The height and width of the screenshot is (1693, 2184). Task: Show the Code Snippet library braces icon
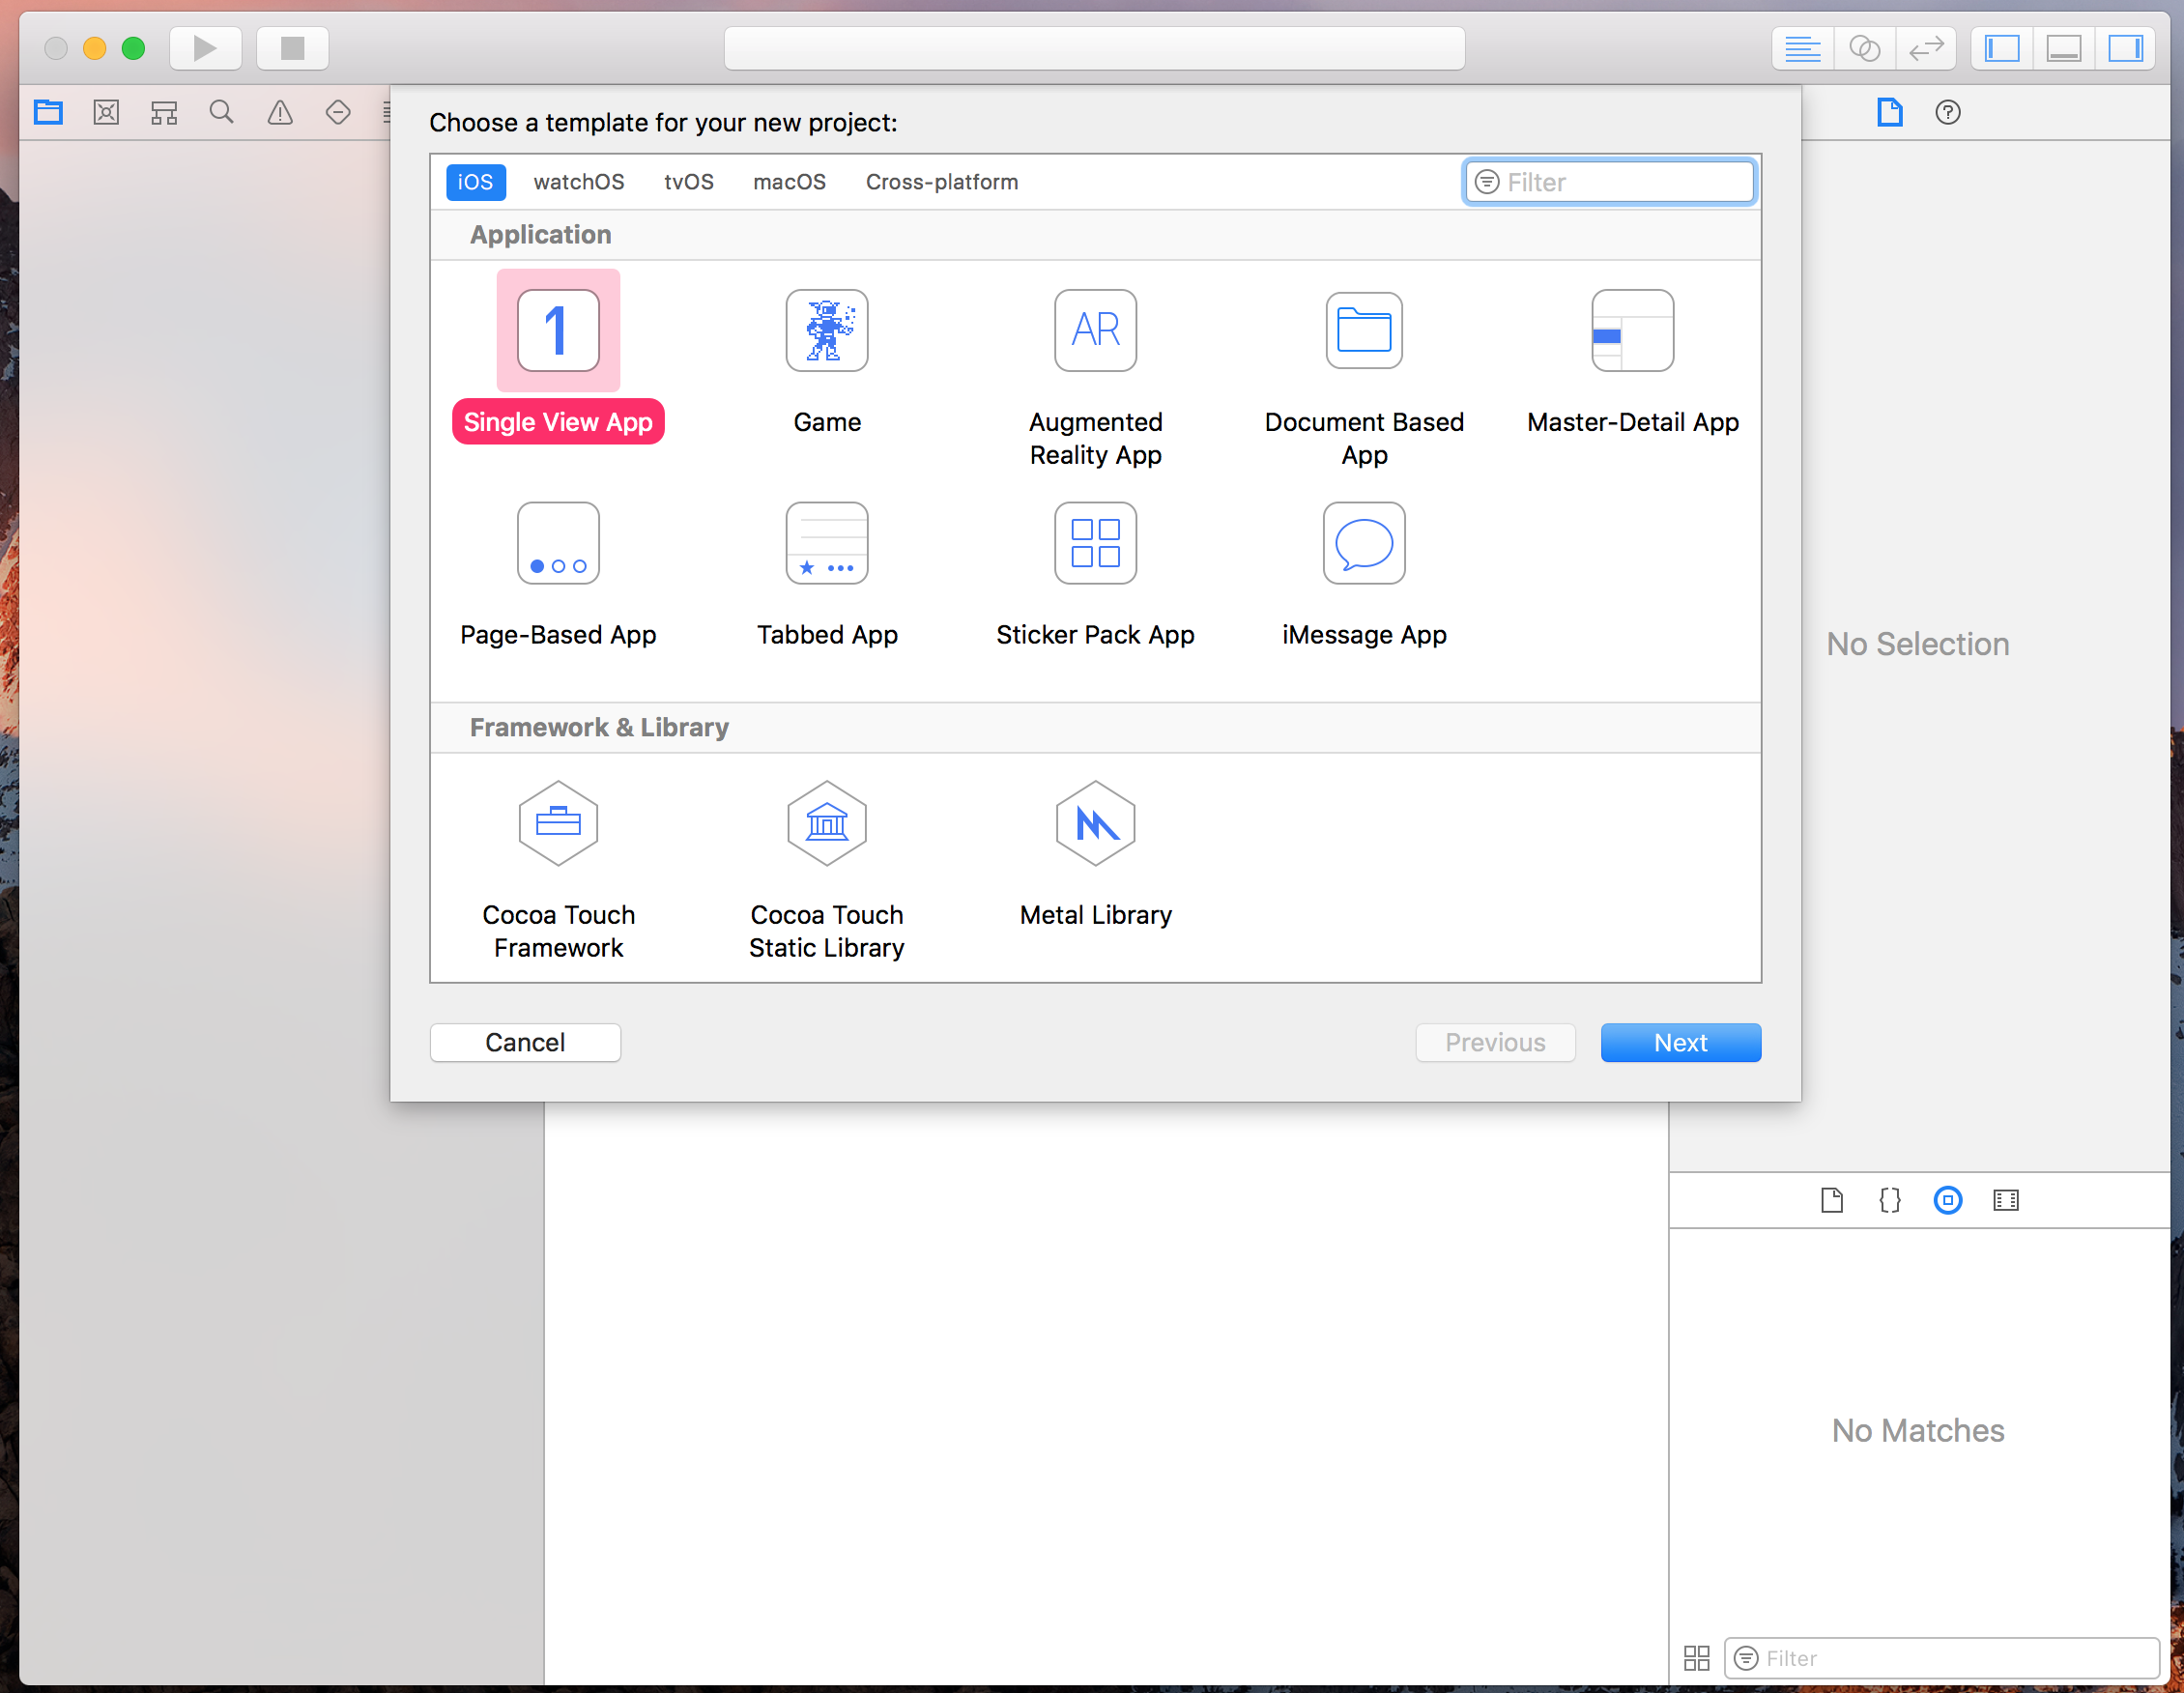coord(1889,1200)
